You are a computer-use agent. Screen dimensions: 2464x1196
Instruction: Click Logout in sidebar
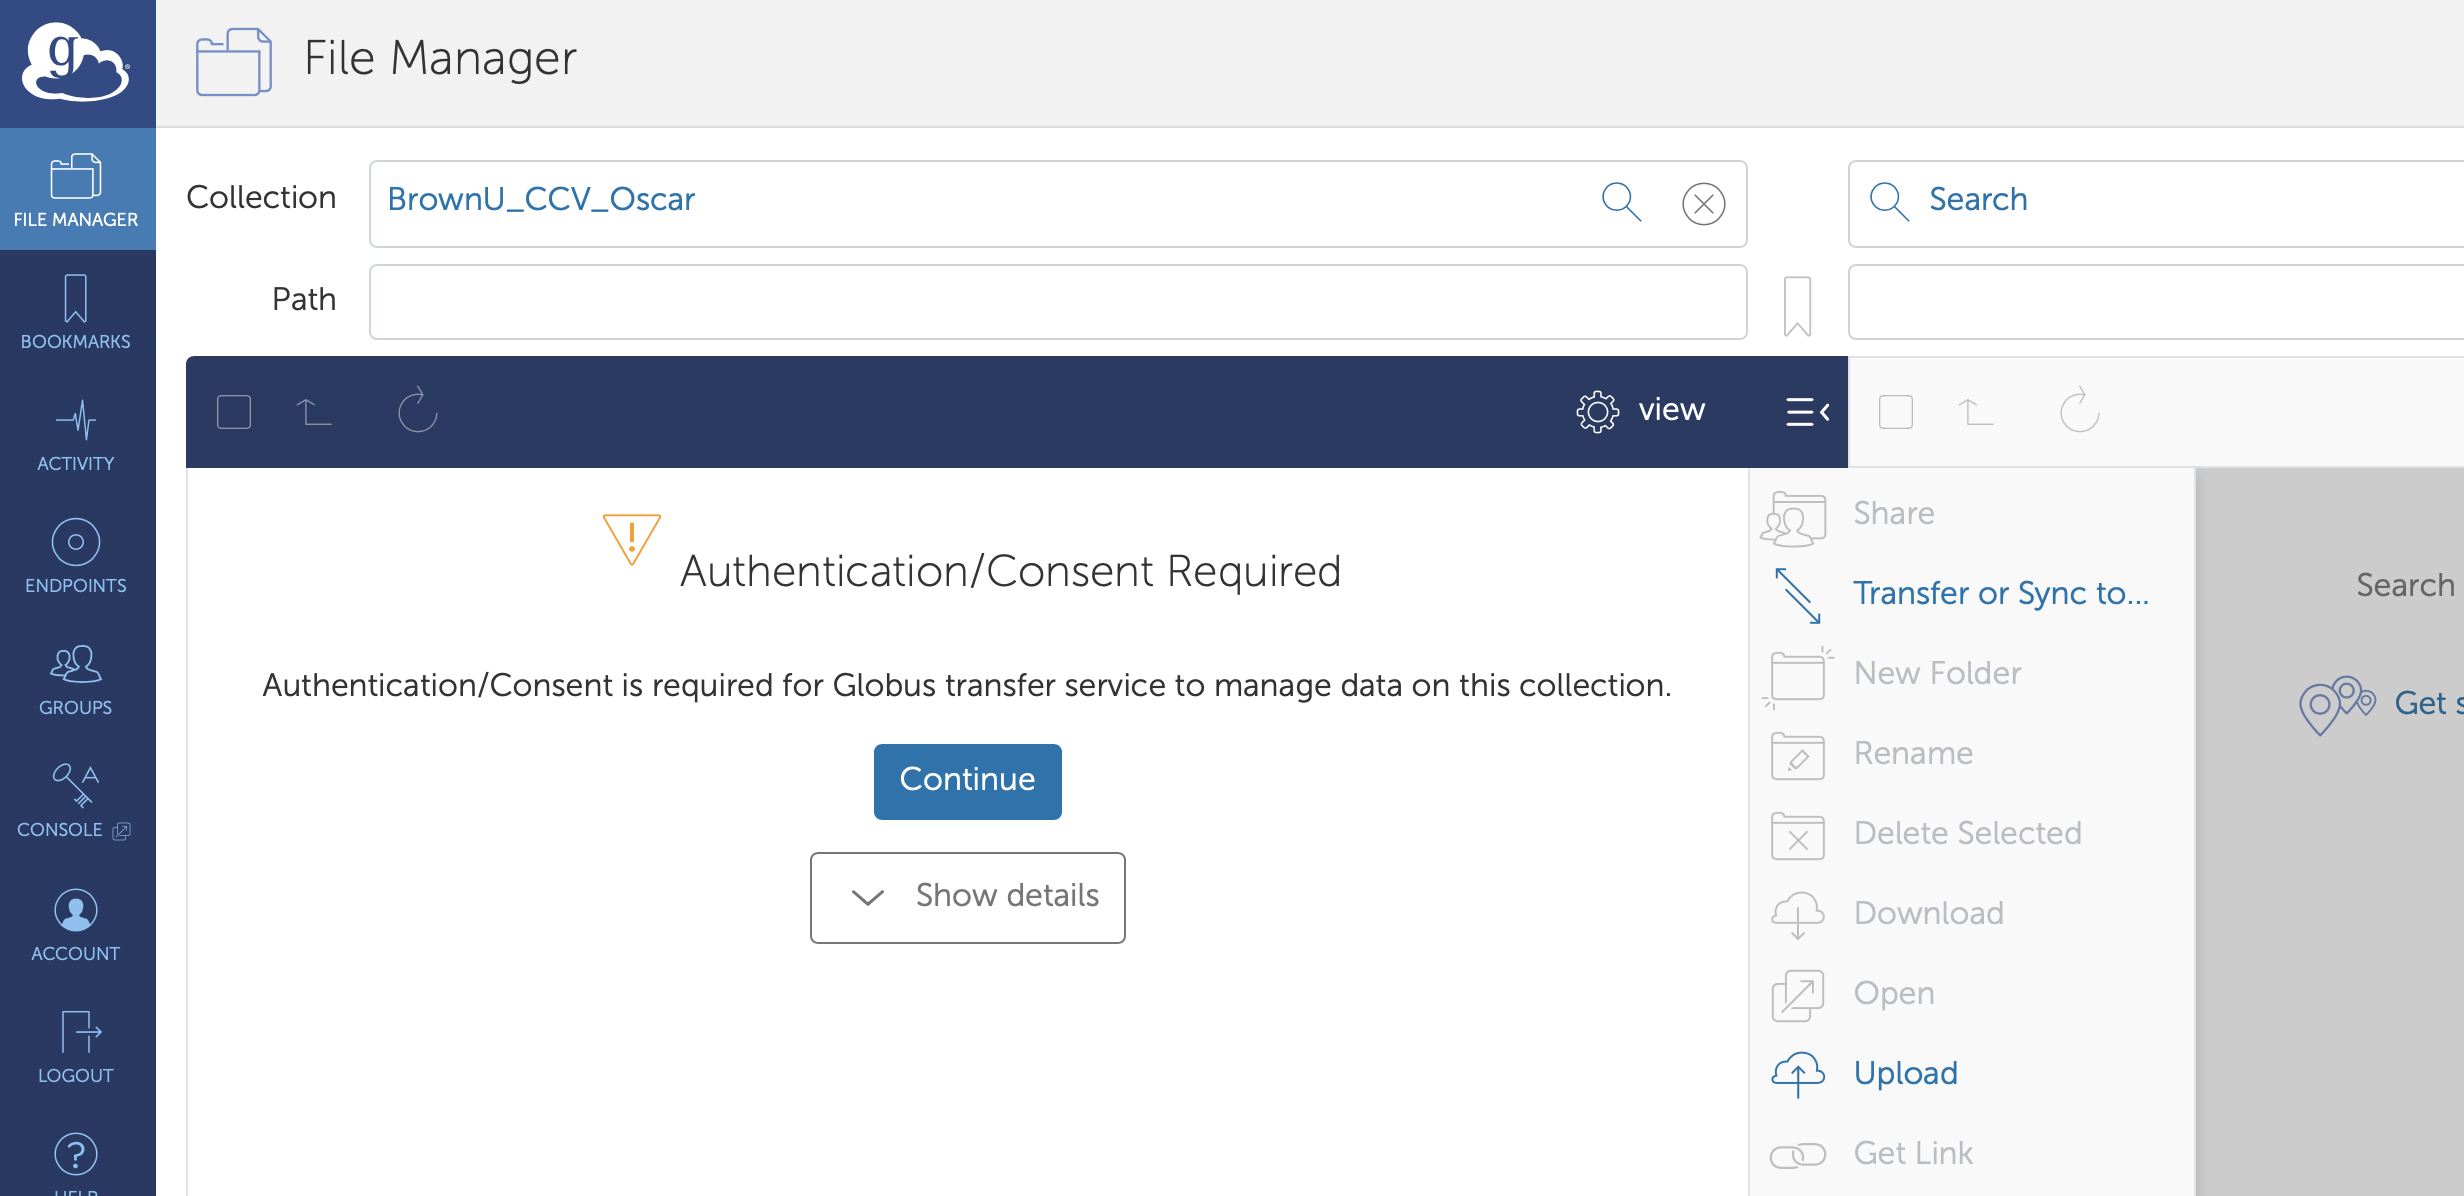pos(76,1047)
